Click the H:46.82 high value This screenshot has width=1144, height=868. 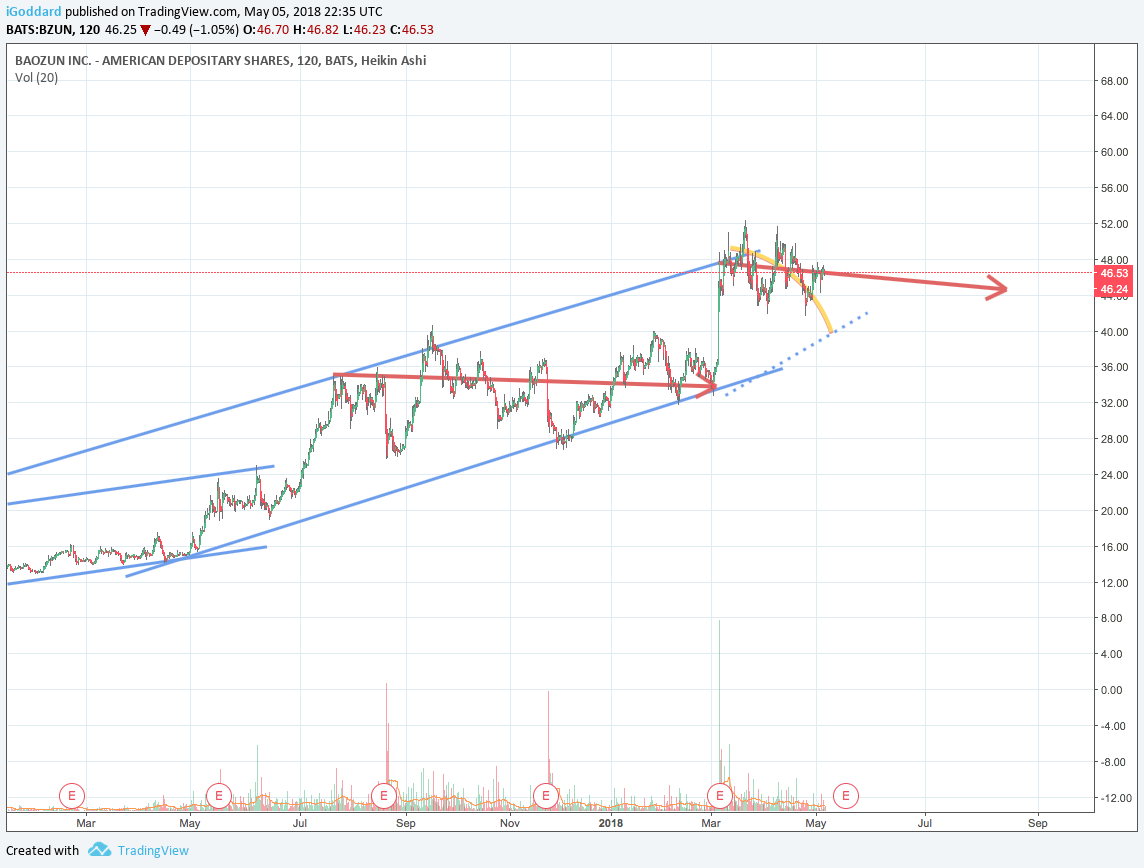[x=317, y=30]
